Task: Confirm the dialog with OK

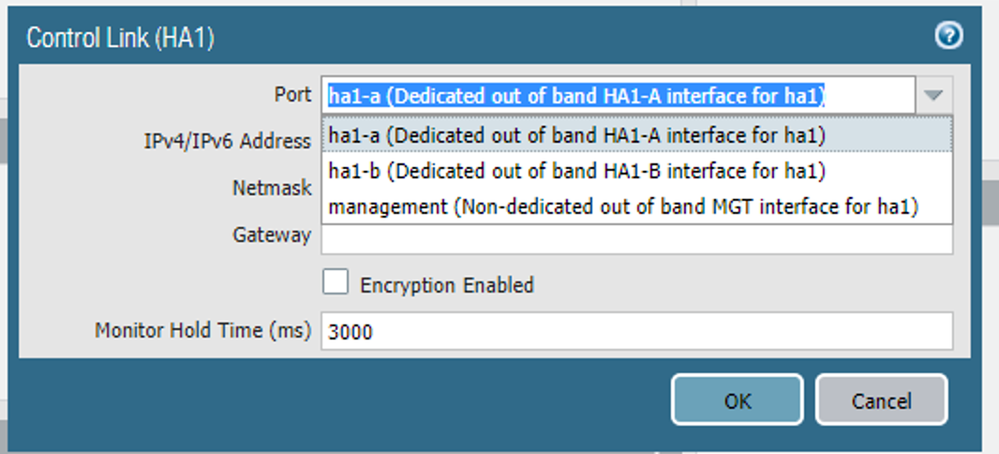Action: point(737,401)
